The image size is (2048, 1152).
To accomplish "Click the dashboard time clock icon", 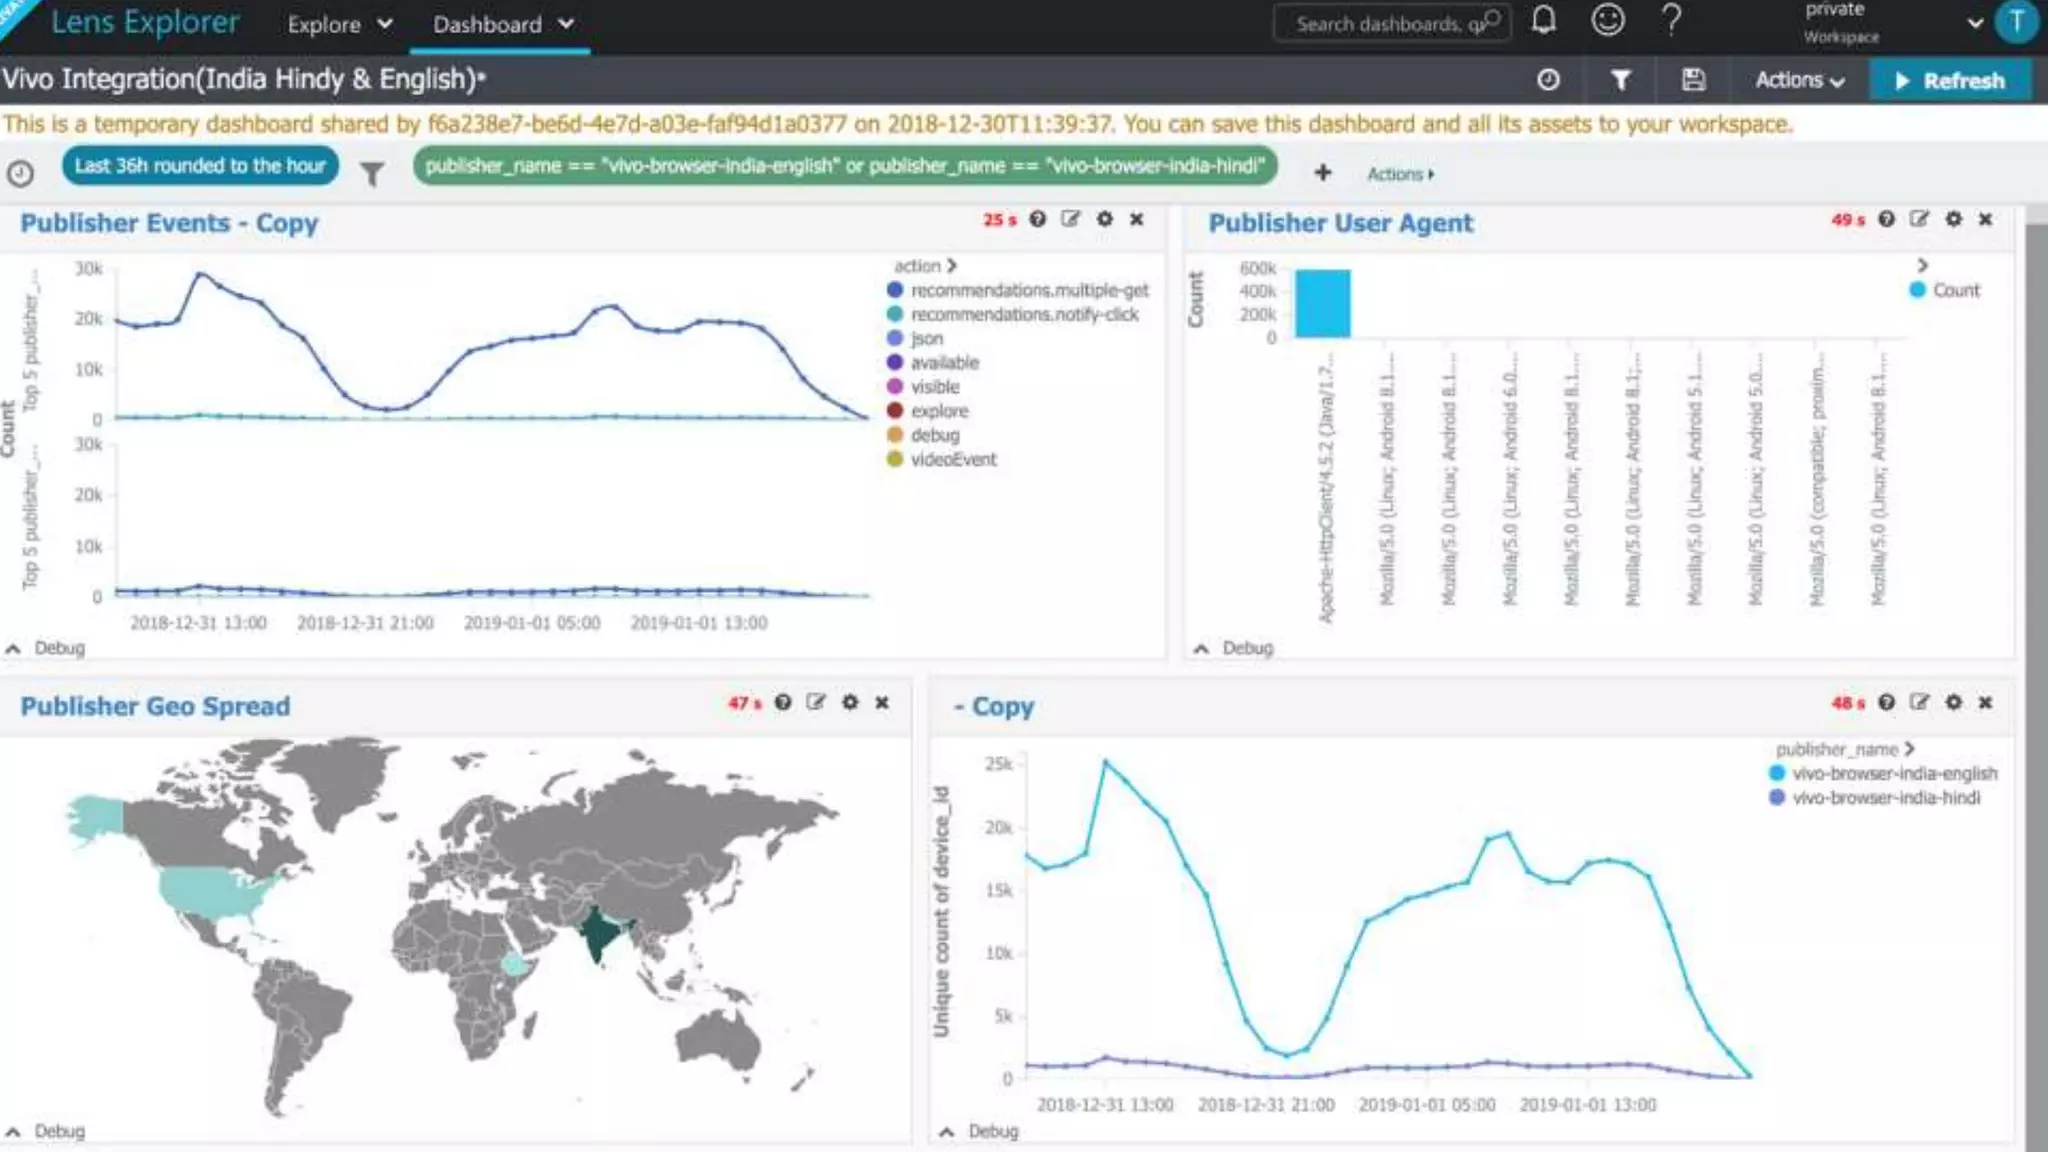I will tap(1548, 80).
